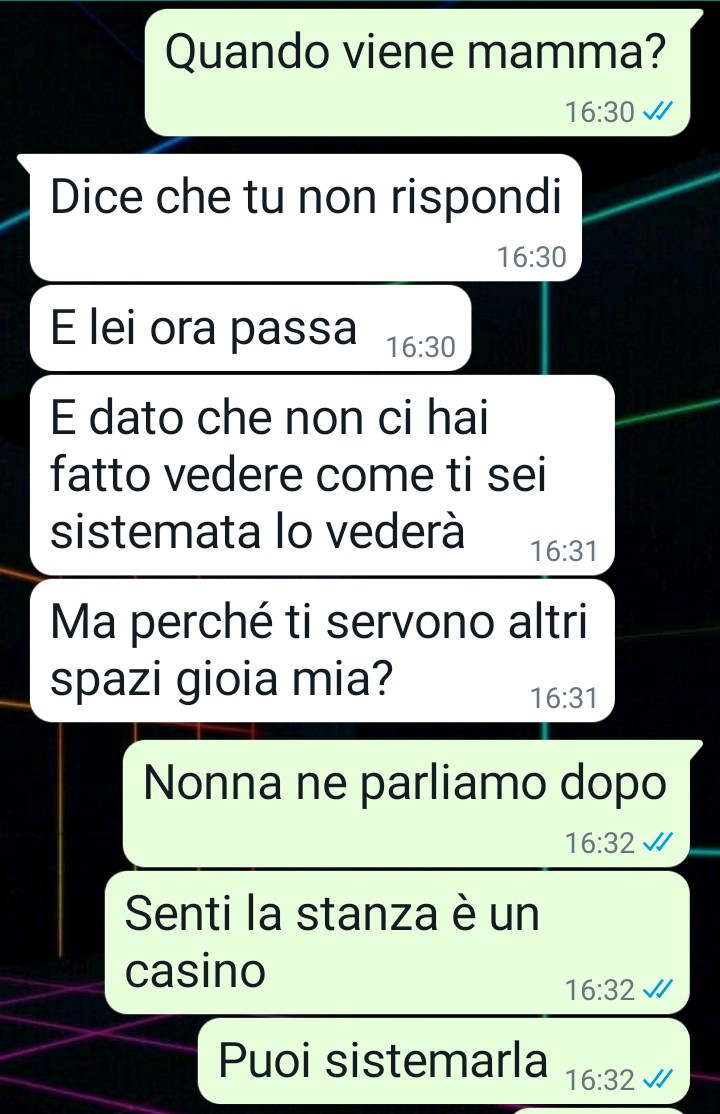This screenshot has height=1114, width=720.
Task: Select the "Puoi sistemarla" message bubble
Action: point(444,1061)
